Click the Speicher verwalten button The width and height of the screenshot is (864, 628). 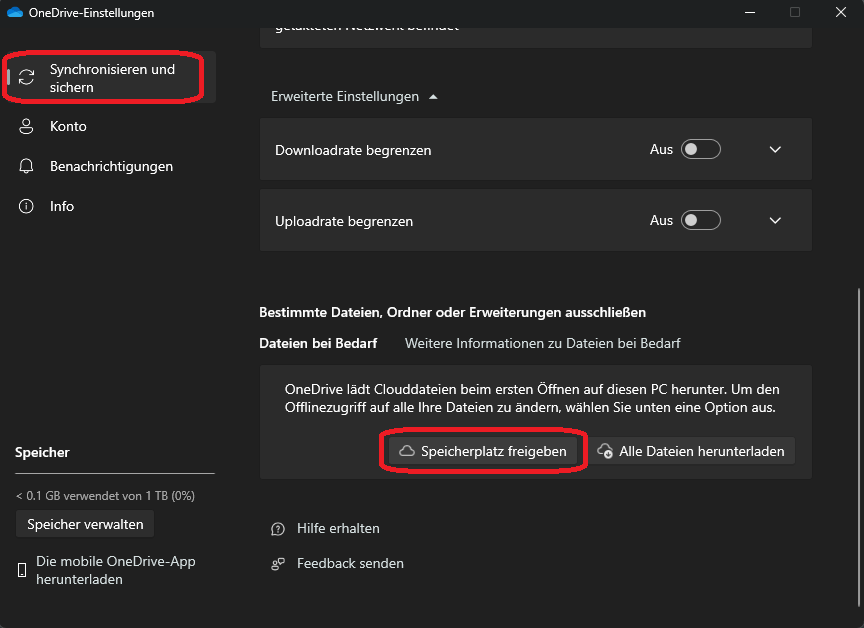85,524
